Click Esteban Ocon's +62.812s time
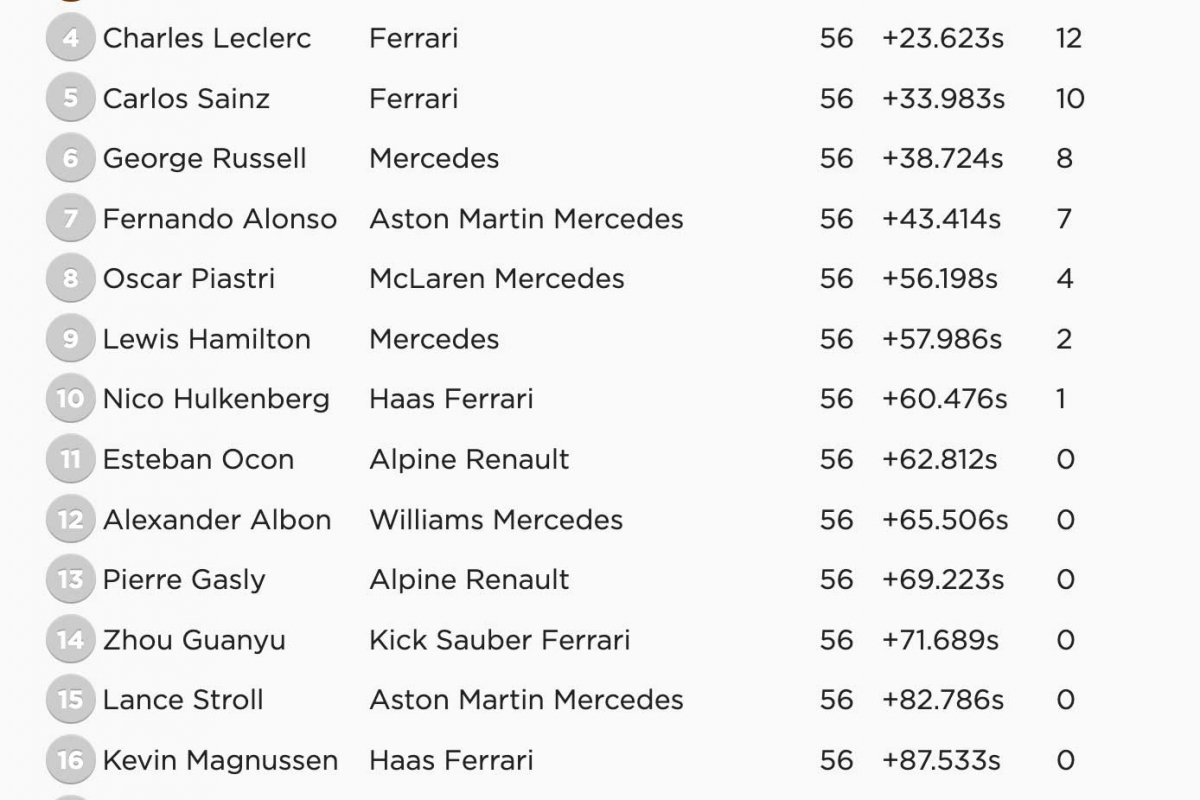The image size is (1200, 800). [x=940, y=460]
